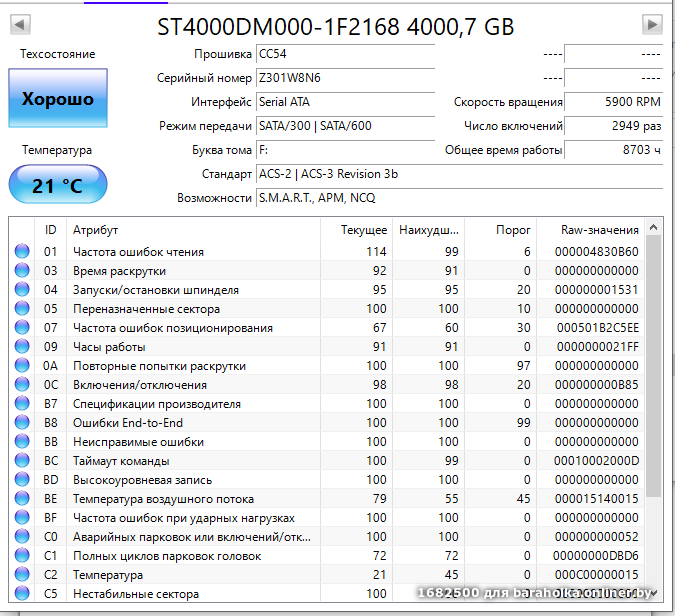Viewport: 675px width, 616px height.
Task: Click status circle for Нестабильные сектора
Action: click(x=22, y=594)
